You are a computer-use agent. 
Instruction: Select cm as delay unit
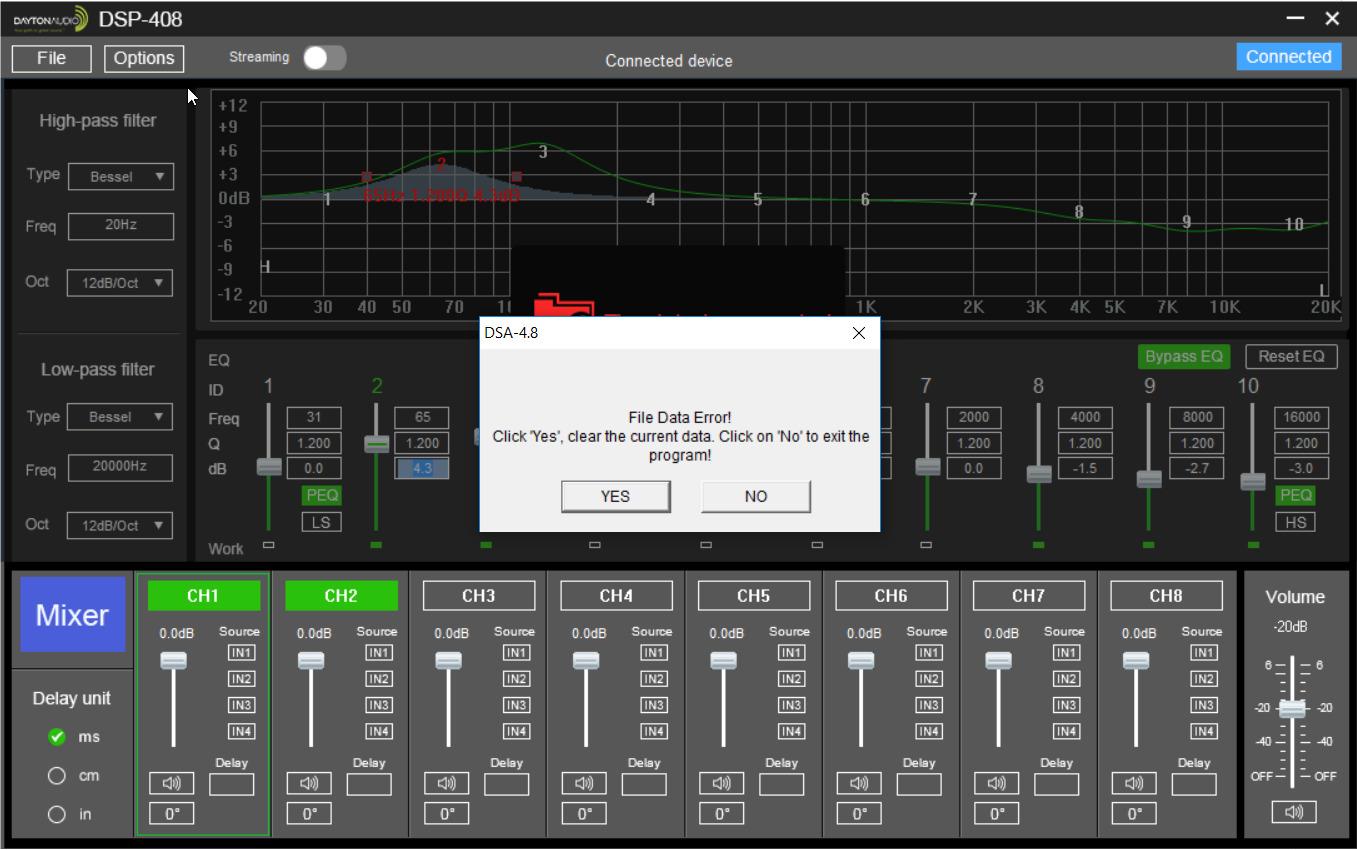pyautogui.click(x=57, y=776)
